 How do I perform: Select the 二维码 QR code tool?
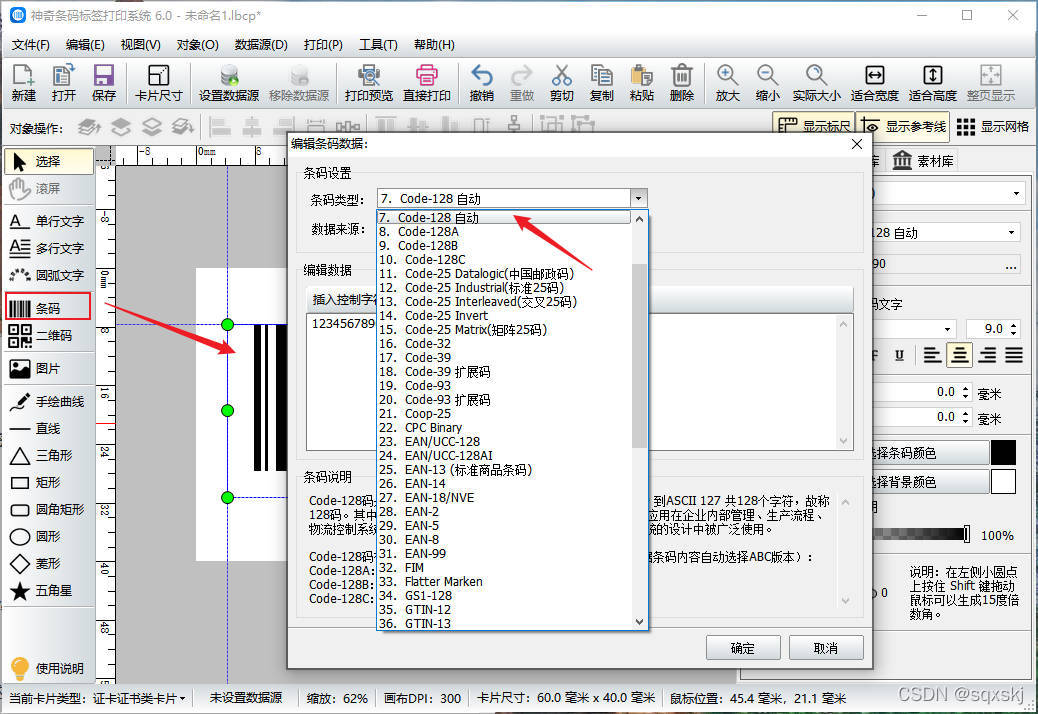pyautogui.click(x=48, y=335)
